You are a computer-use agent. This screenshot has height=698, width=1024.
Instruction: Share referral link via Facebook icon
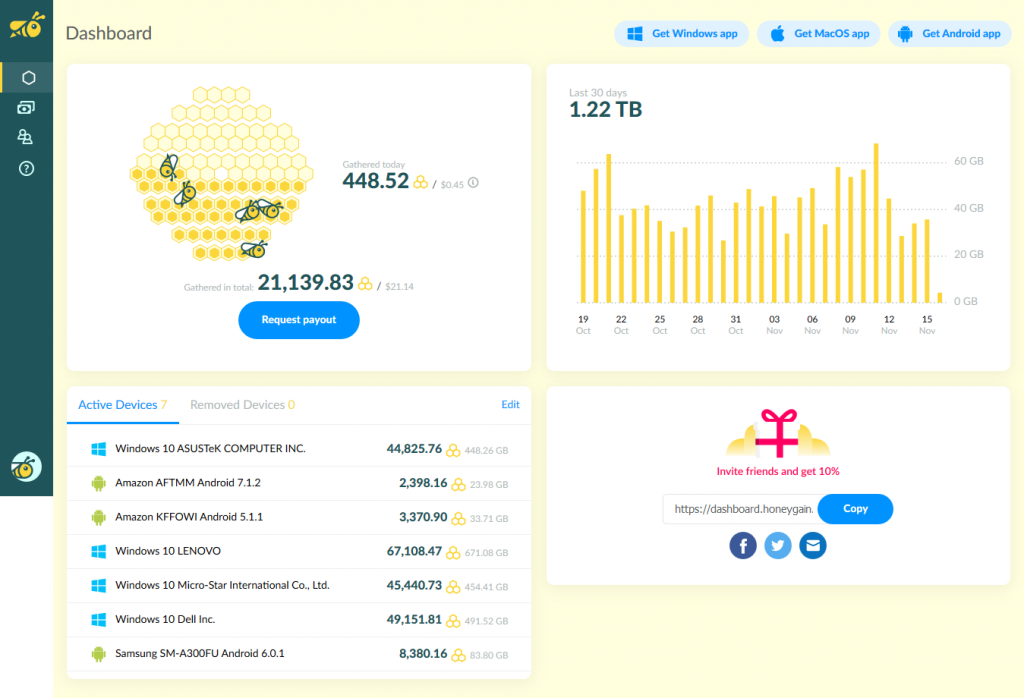tap(742, 545)
